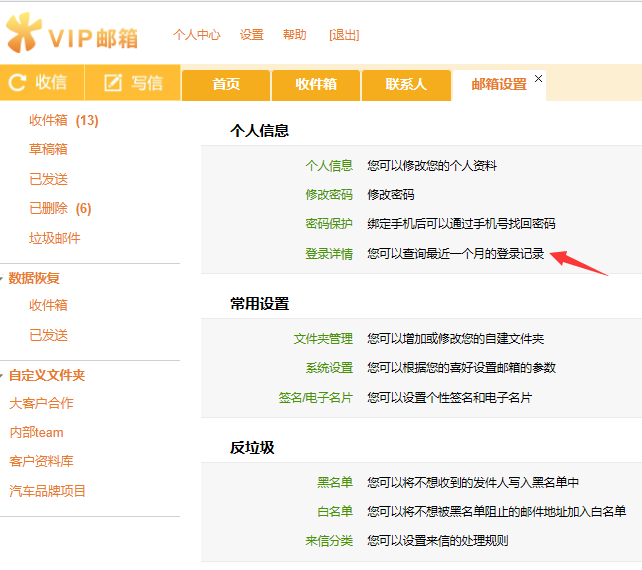Collapse the 数据恢复 section header
This screenshot has width=642, height=570.
[x=34, y=278]
